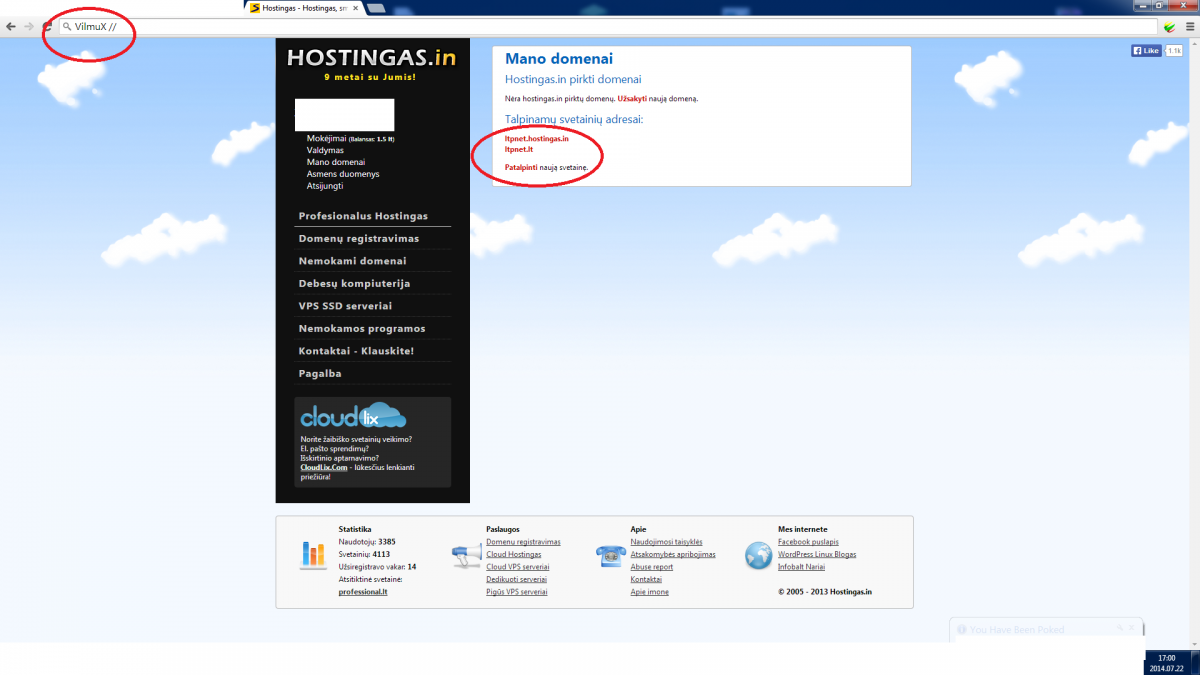The image size is (1200, 675).
Task: Click the browser forward arrow
Action: click(28, 26)
